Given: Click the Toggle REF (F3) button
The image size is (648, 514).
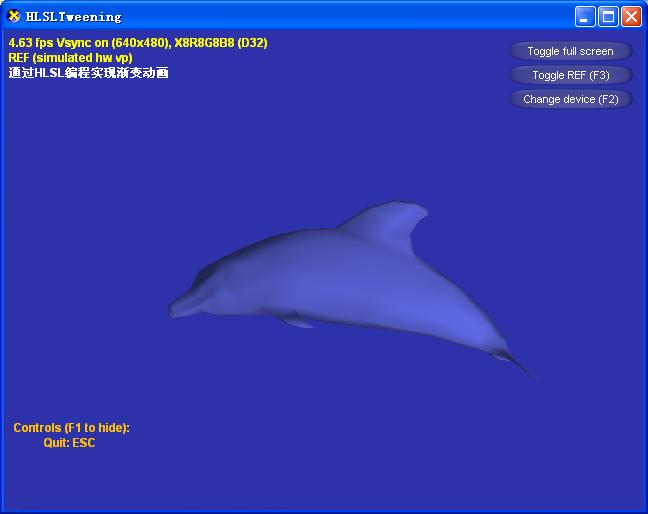Looking at the screenshot, I should coord(571,75).
